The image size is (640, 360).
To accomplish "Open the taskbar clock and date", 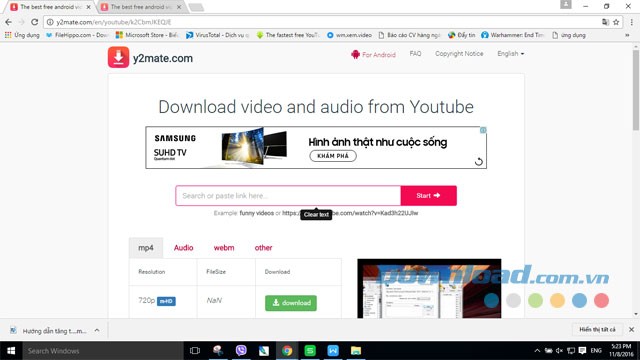I will (621, 351).
